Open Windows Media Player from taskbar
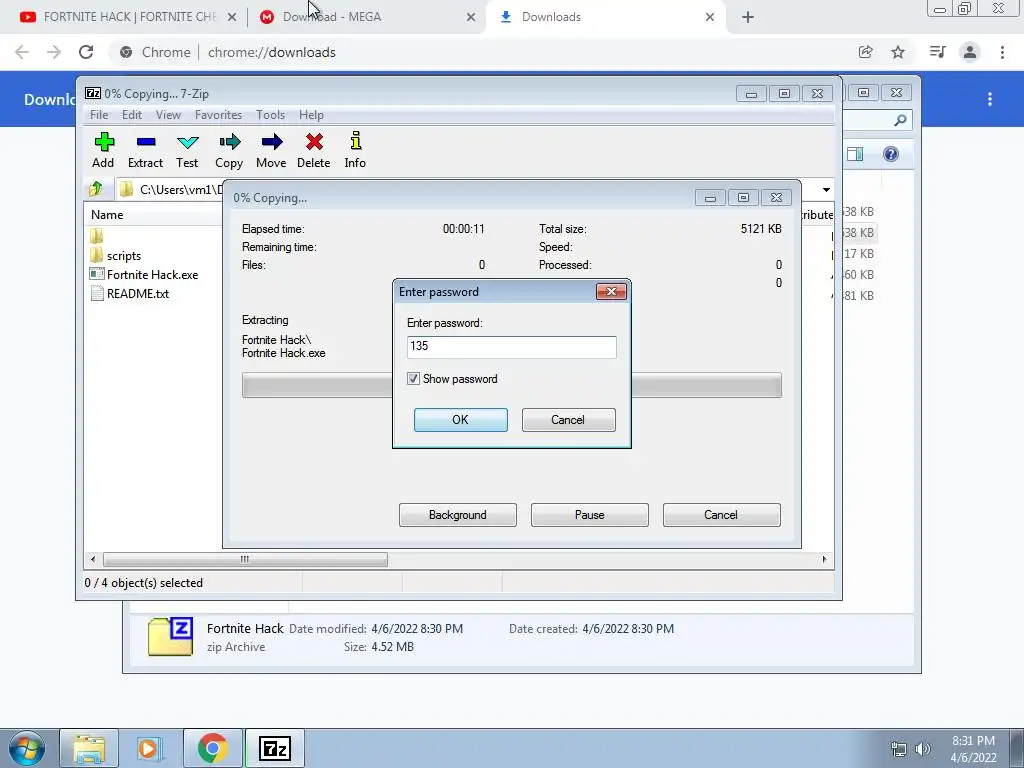The width and height of the screenshot is (1024, 768). (149, 748)
